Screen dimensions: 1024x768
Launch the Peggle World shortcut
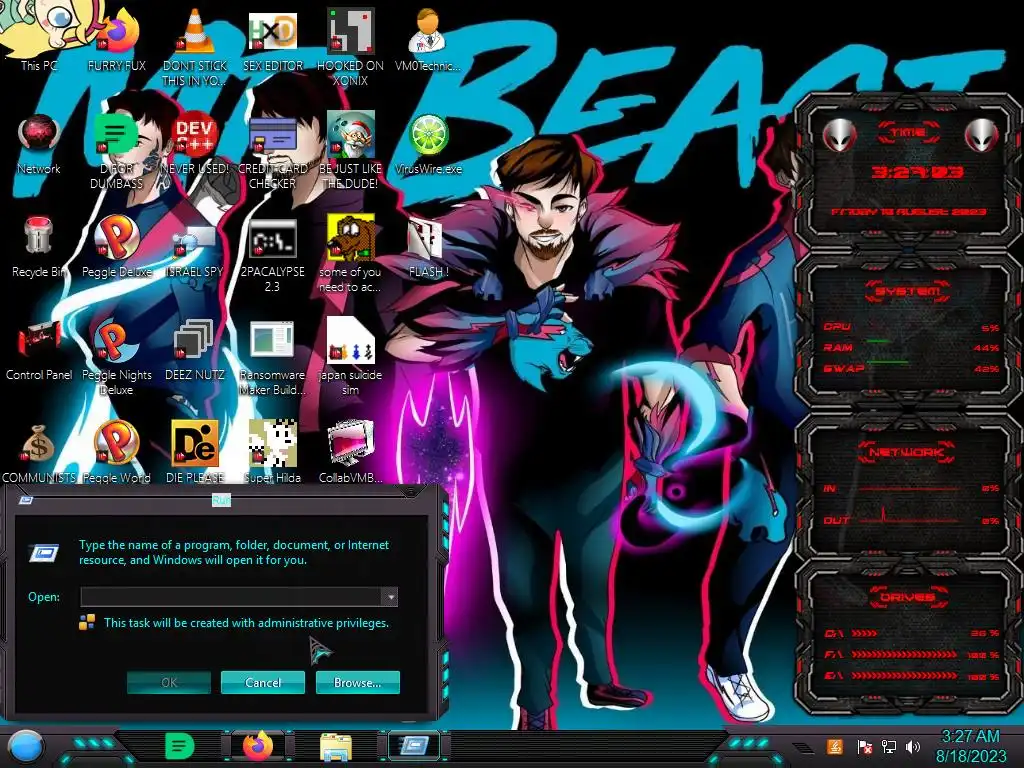pyautogui.click(x=116, y=452)
